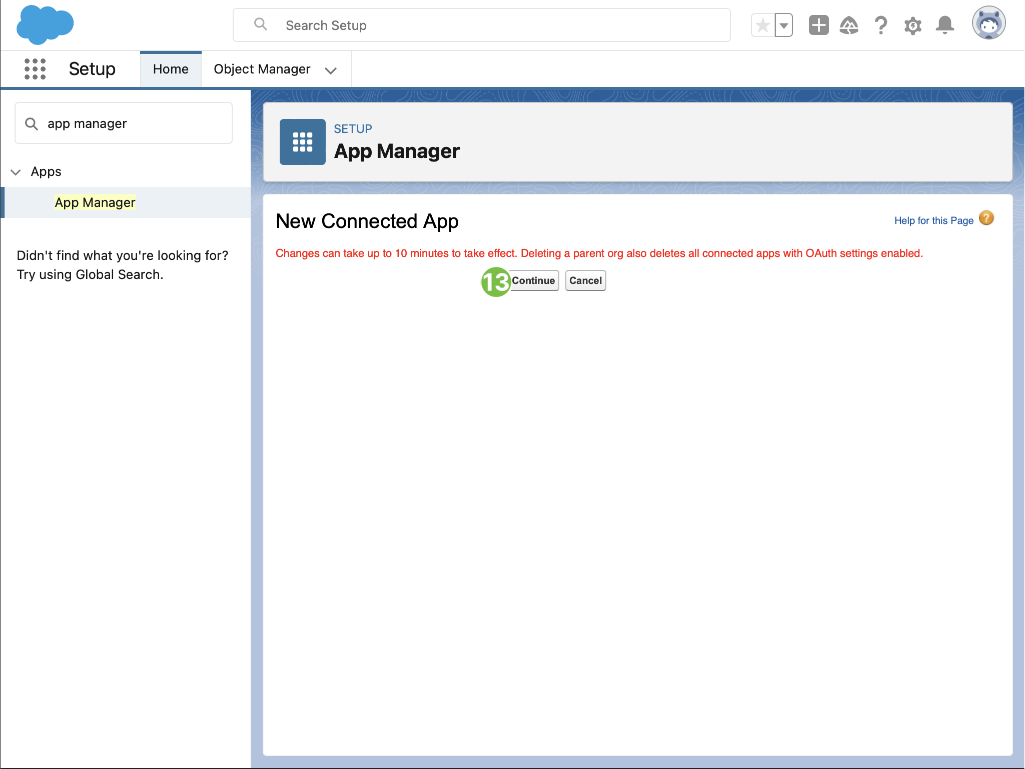Click the question mark help icon
This screenshot has width=1025, height=769.
(881, 26)
